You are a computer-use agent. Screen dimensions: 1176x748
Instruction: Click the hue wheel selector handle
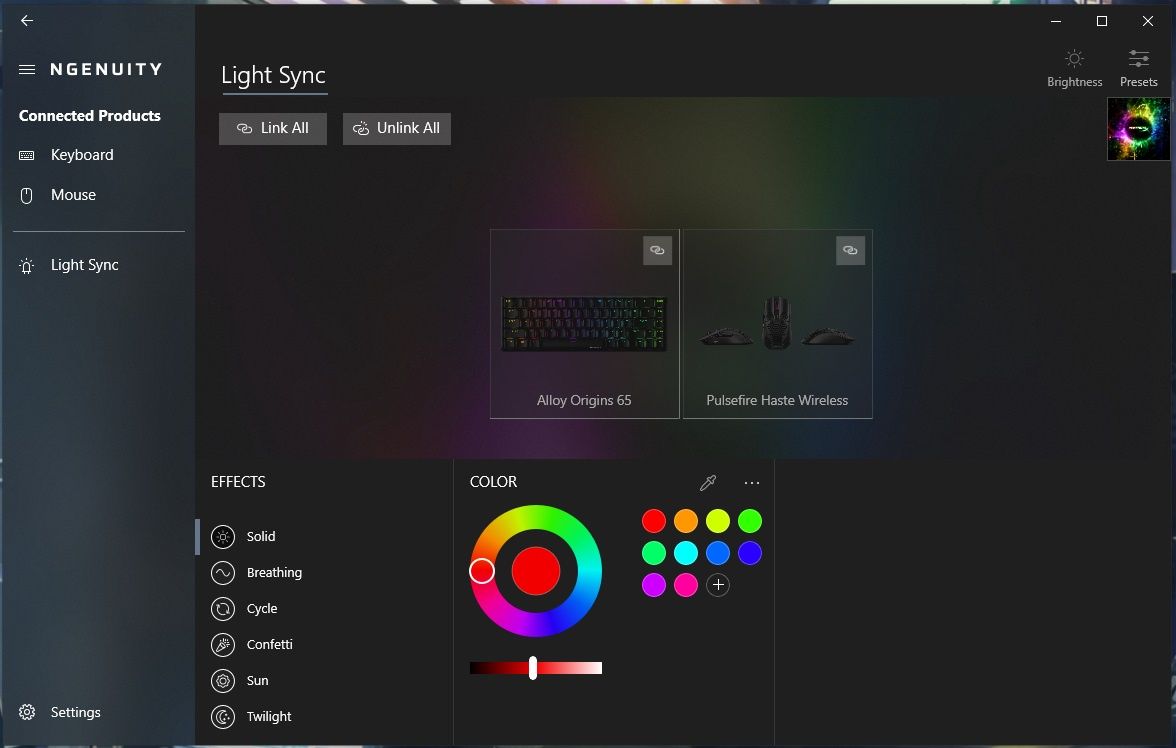click(x=482, y=571)
